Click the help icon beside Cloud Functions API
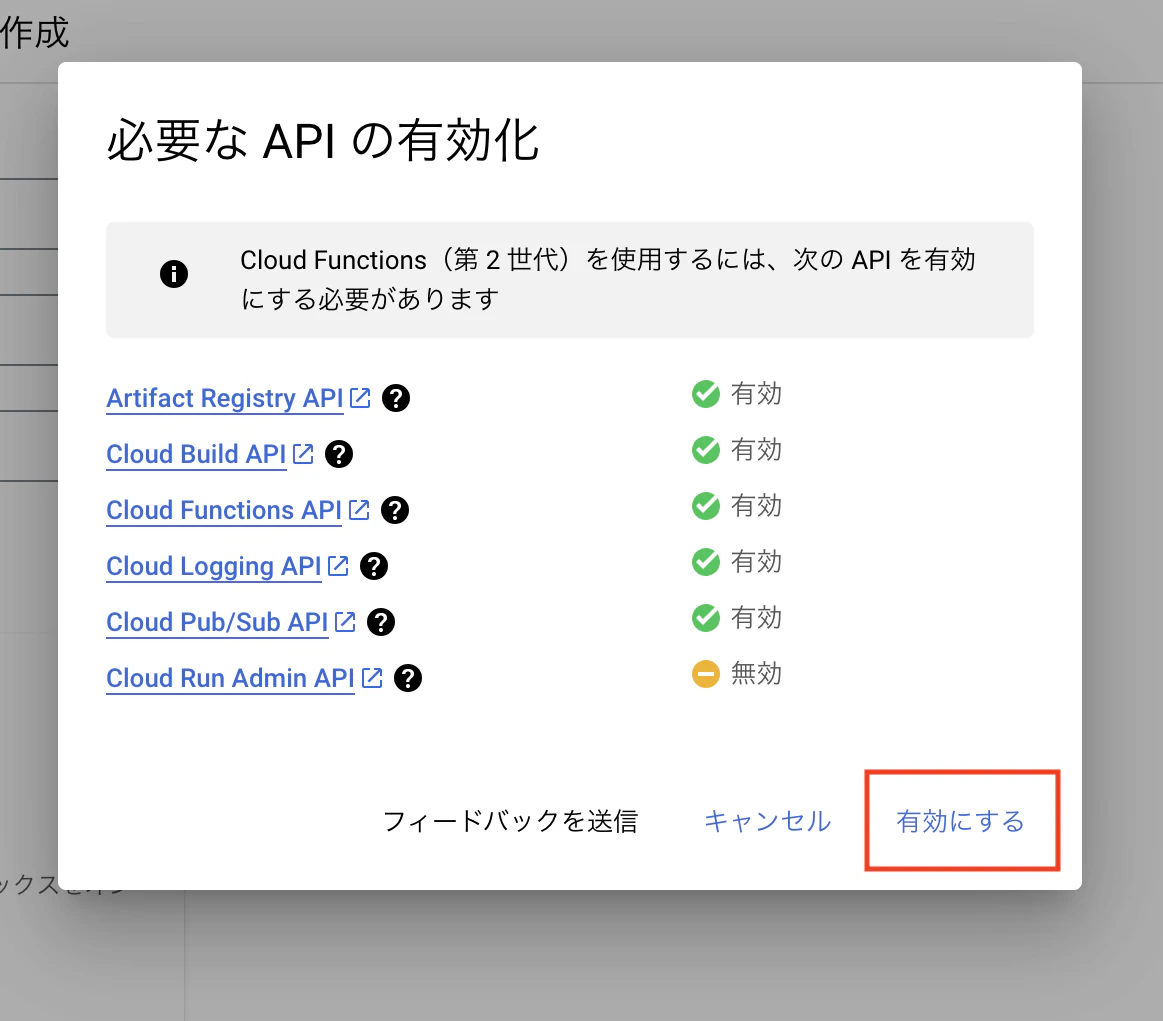Image resolution: width=1163 pixels, height=1021 pixels. 395,510
